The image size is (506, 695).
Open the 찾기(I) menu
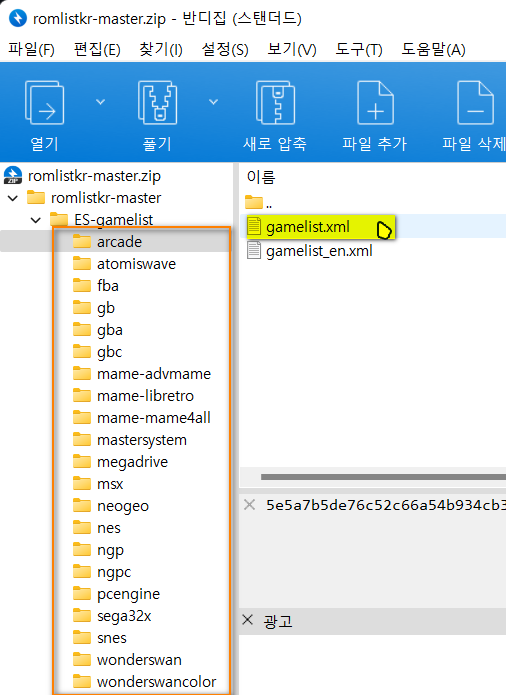(x=161, y=49)
